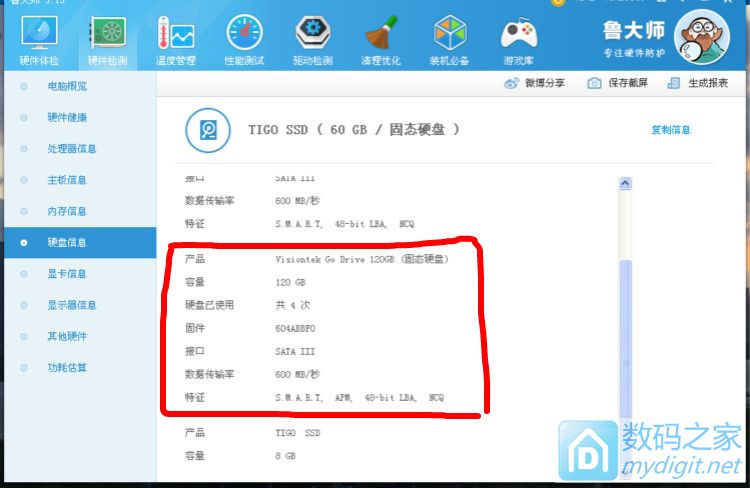Click 专注硬件防护 slogan text
The width and height of the screenshot is (750, 488).
click(x=634, y=53)
